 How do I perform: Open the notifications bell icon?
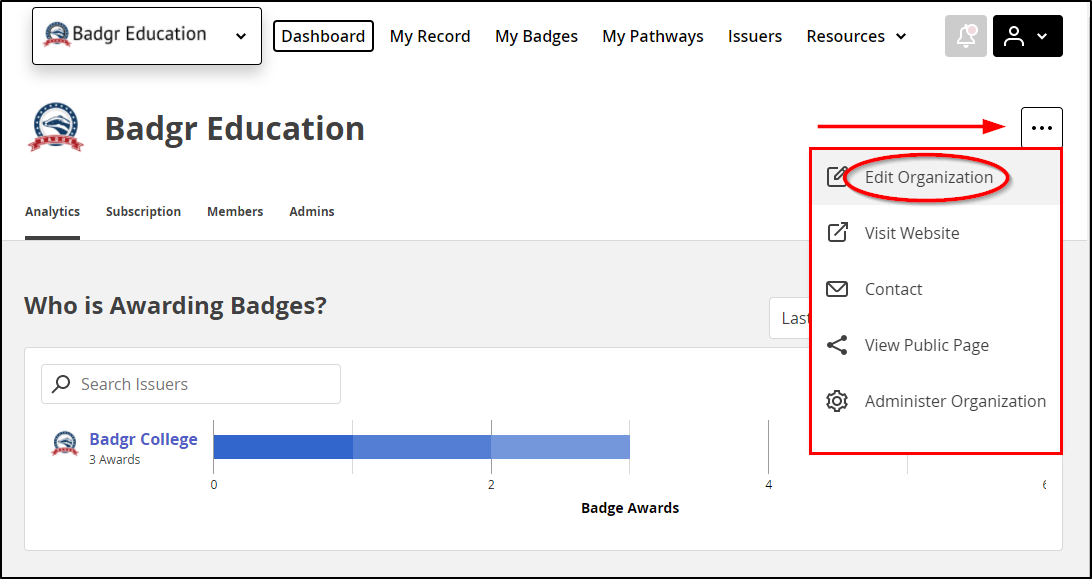coord(965,36)
